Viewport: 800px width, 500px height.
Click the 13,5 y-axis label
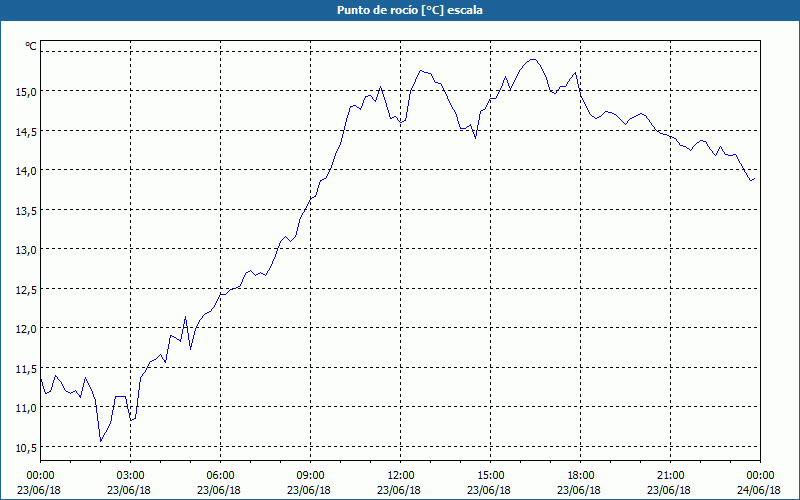(27, 210)
